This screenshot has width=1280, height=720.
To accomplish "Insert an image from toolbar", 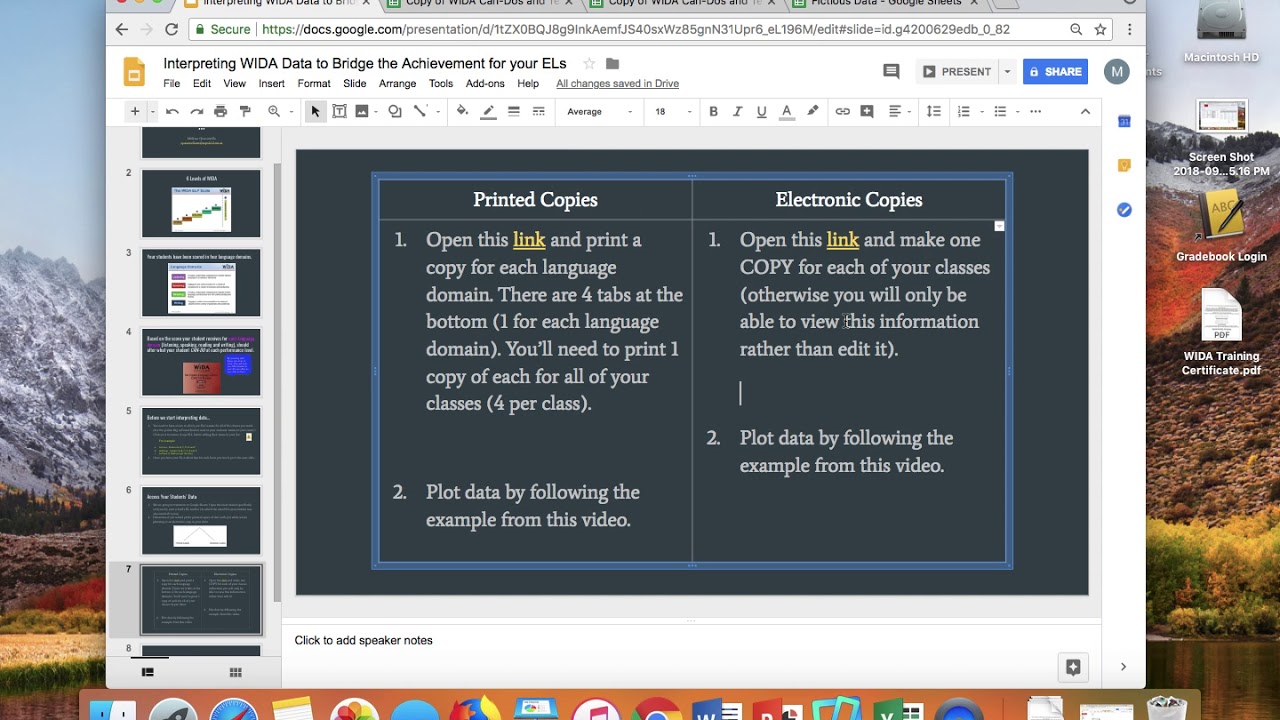I will click(361, 111).
